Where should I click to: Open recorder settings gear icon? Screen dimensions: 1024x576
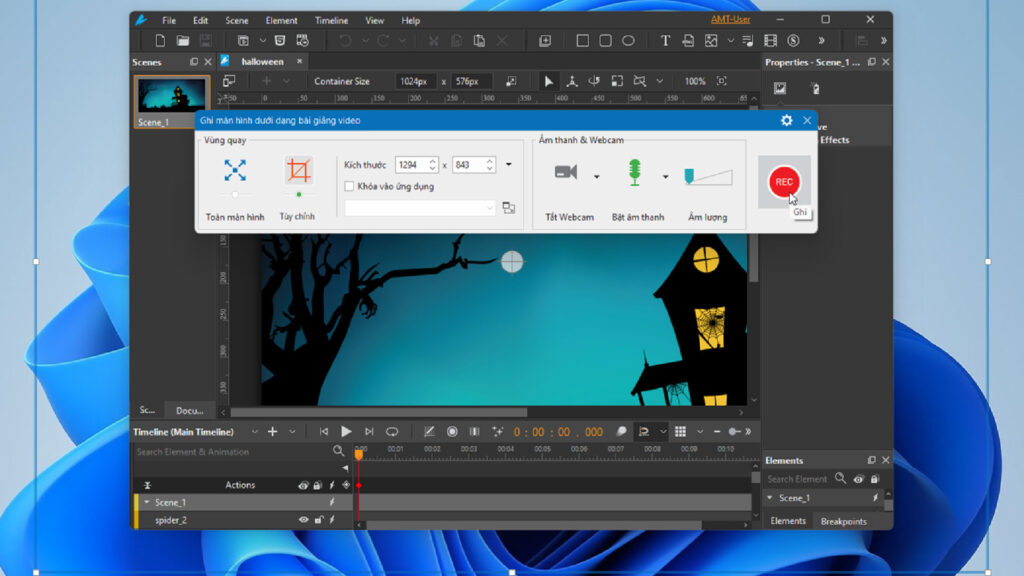click(786, 120)
